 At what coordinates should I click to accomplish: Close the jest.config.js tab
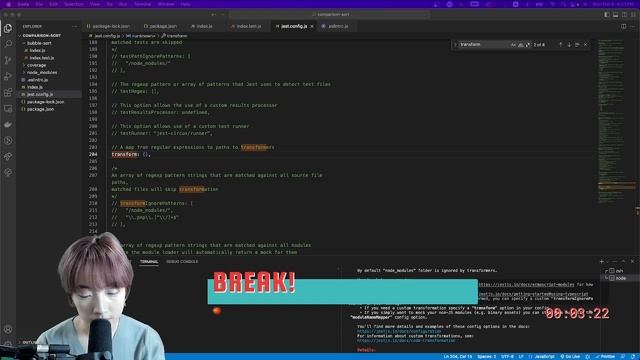[x=312, y=26]
